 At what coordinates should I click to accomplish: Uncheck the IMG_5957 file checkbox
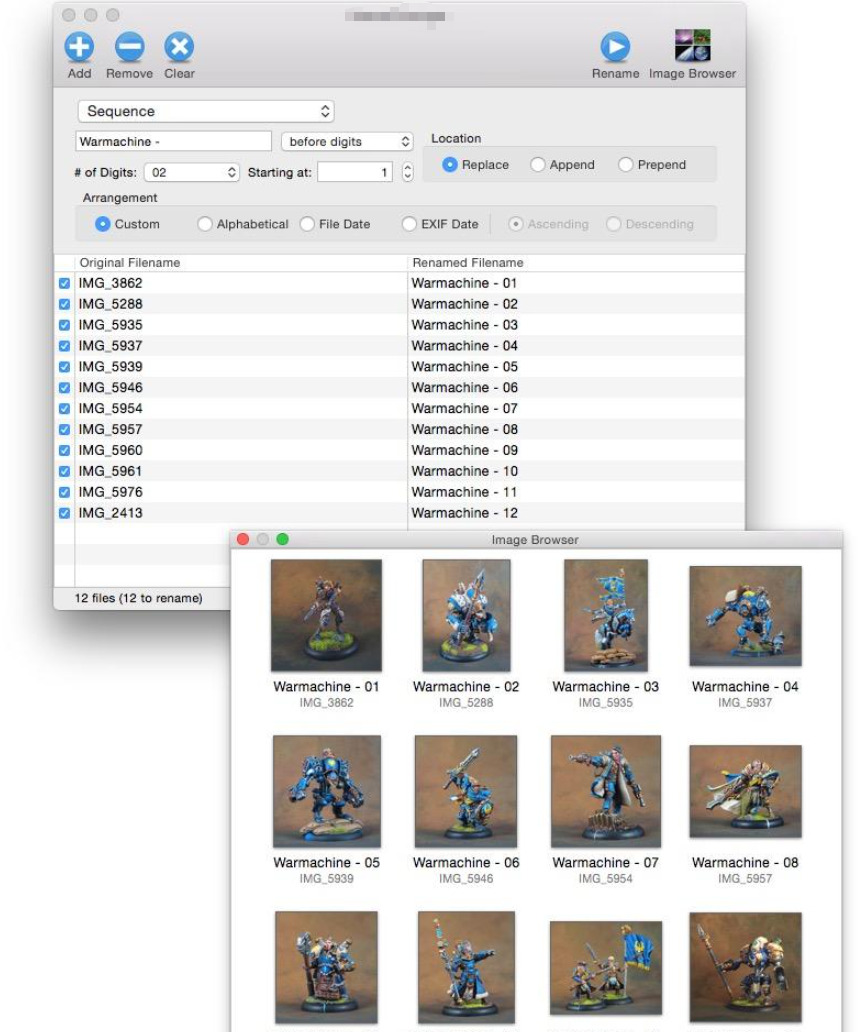pos(64,430)
